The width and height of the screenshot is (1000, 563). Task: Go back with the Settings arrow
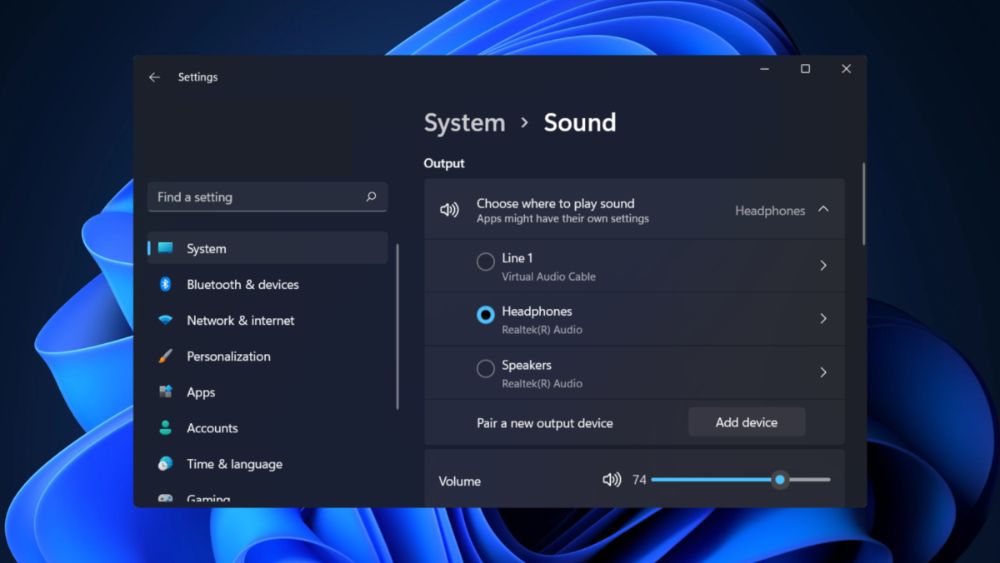click(154, 77)
